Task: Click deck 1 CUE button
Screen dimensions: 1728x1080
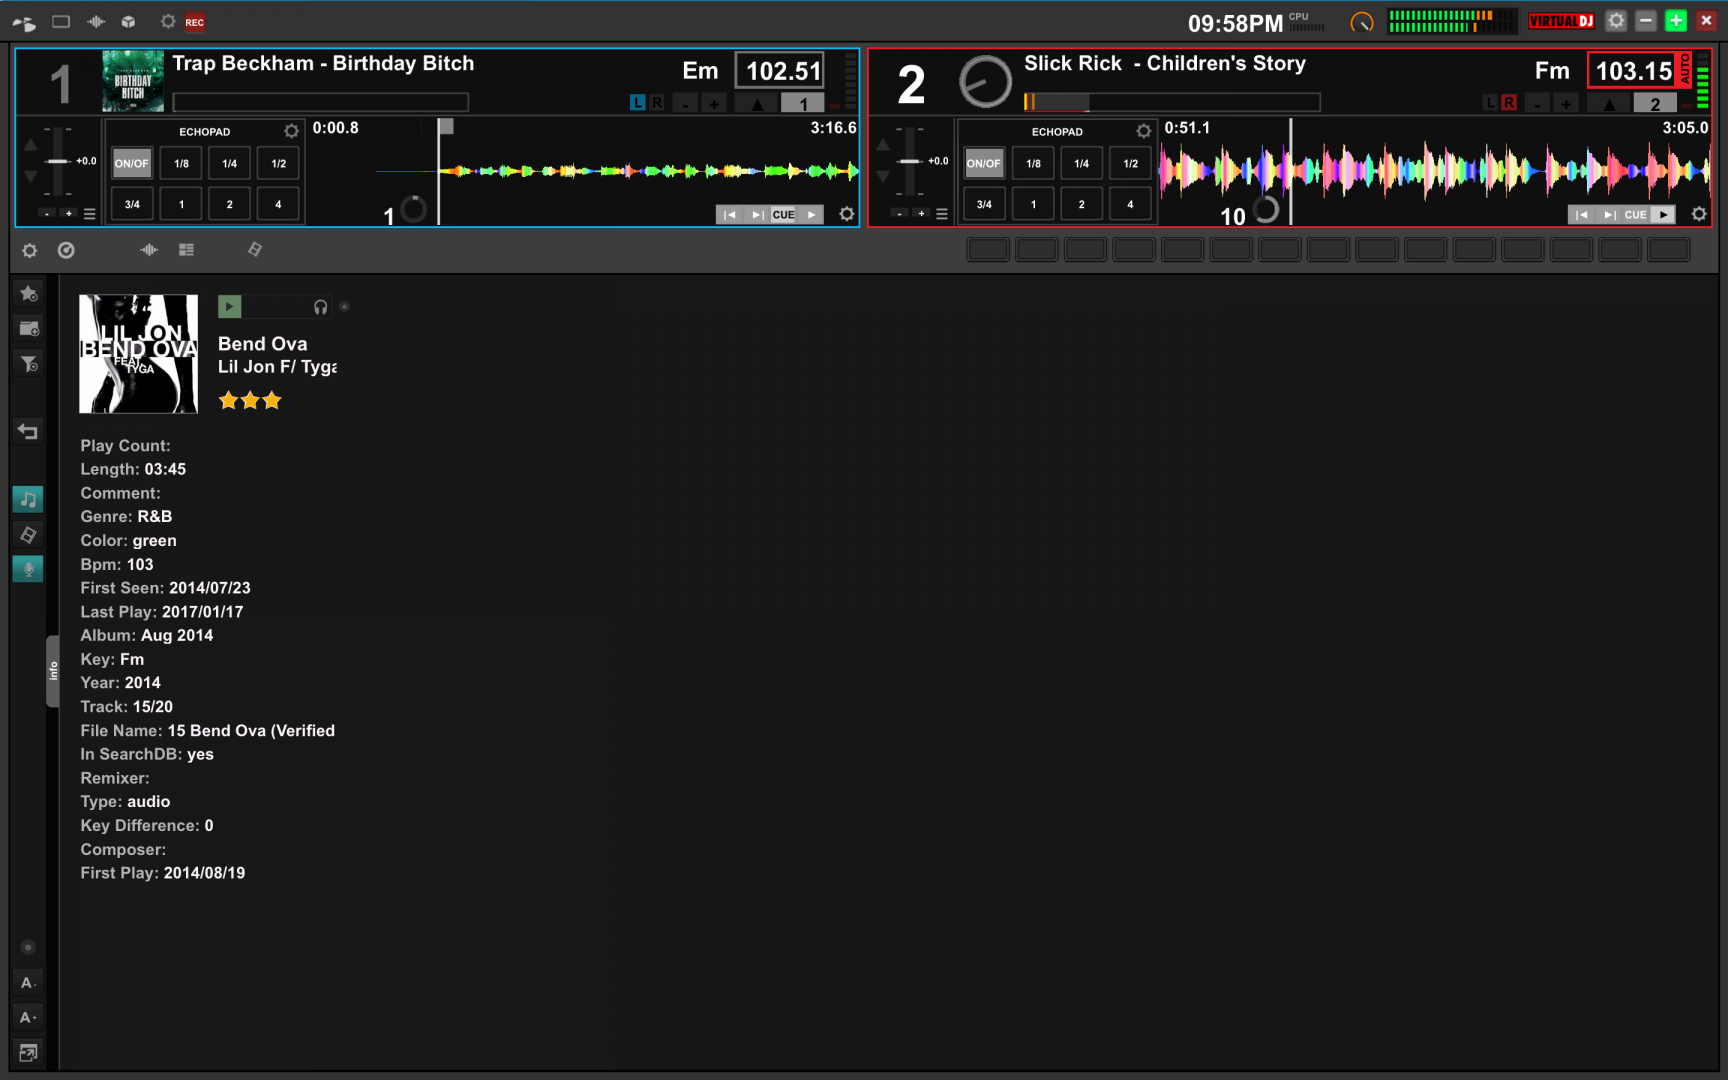Action: (783, 215)
